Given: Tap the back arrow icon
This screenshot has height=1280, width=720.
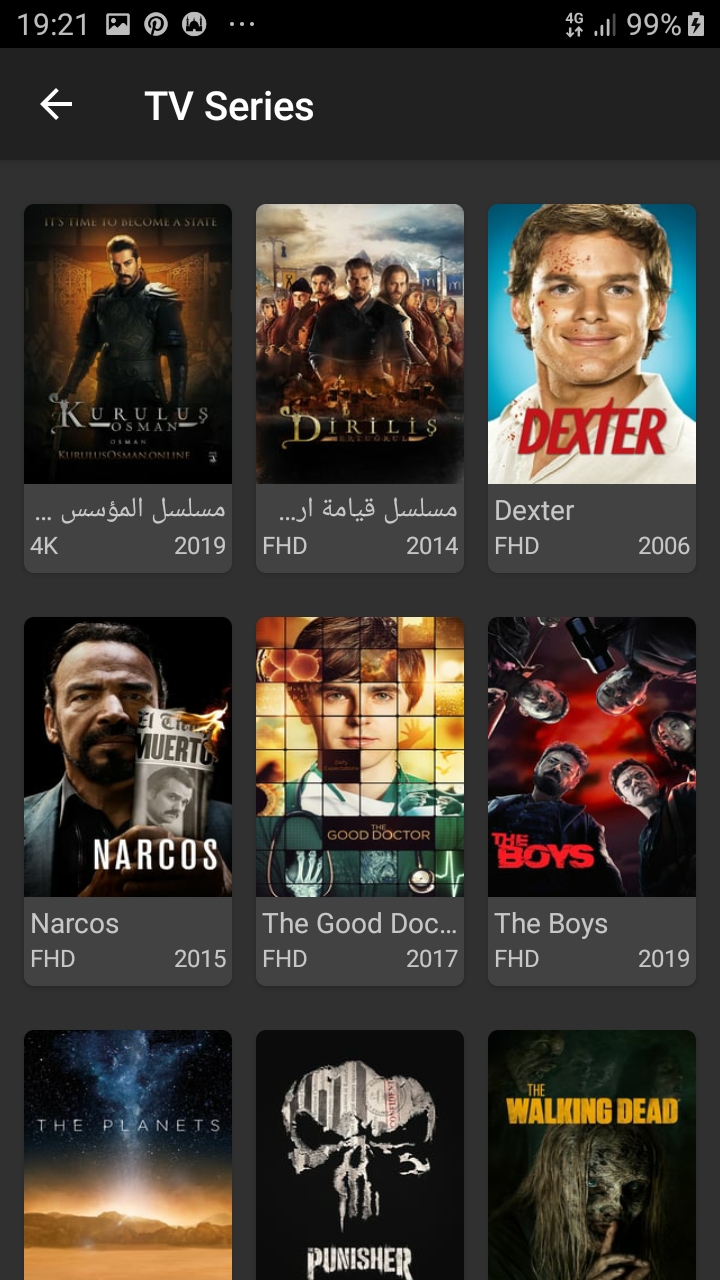Looking at the screenshot, I should click(x=56, y=104).
